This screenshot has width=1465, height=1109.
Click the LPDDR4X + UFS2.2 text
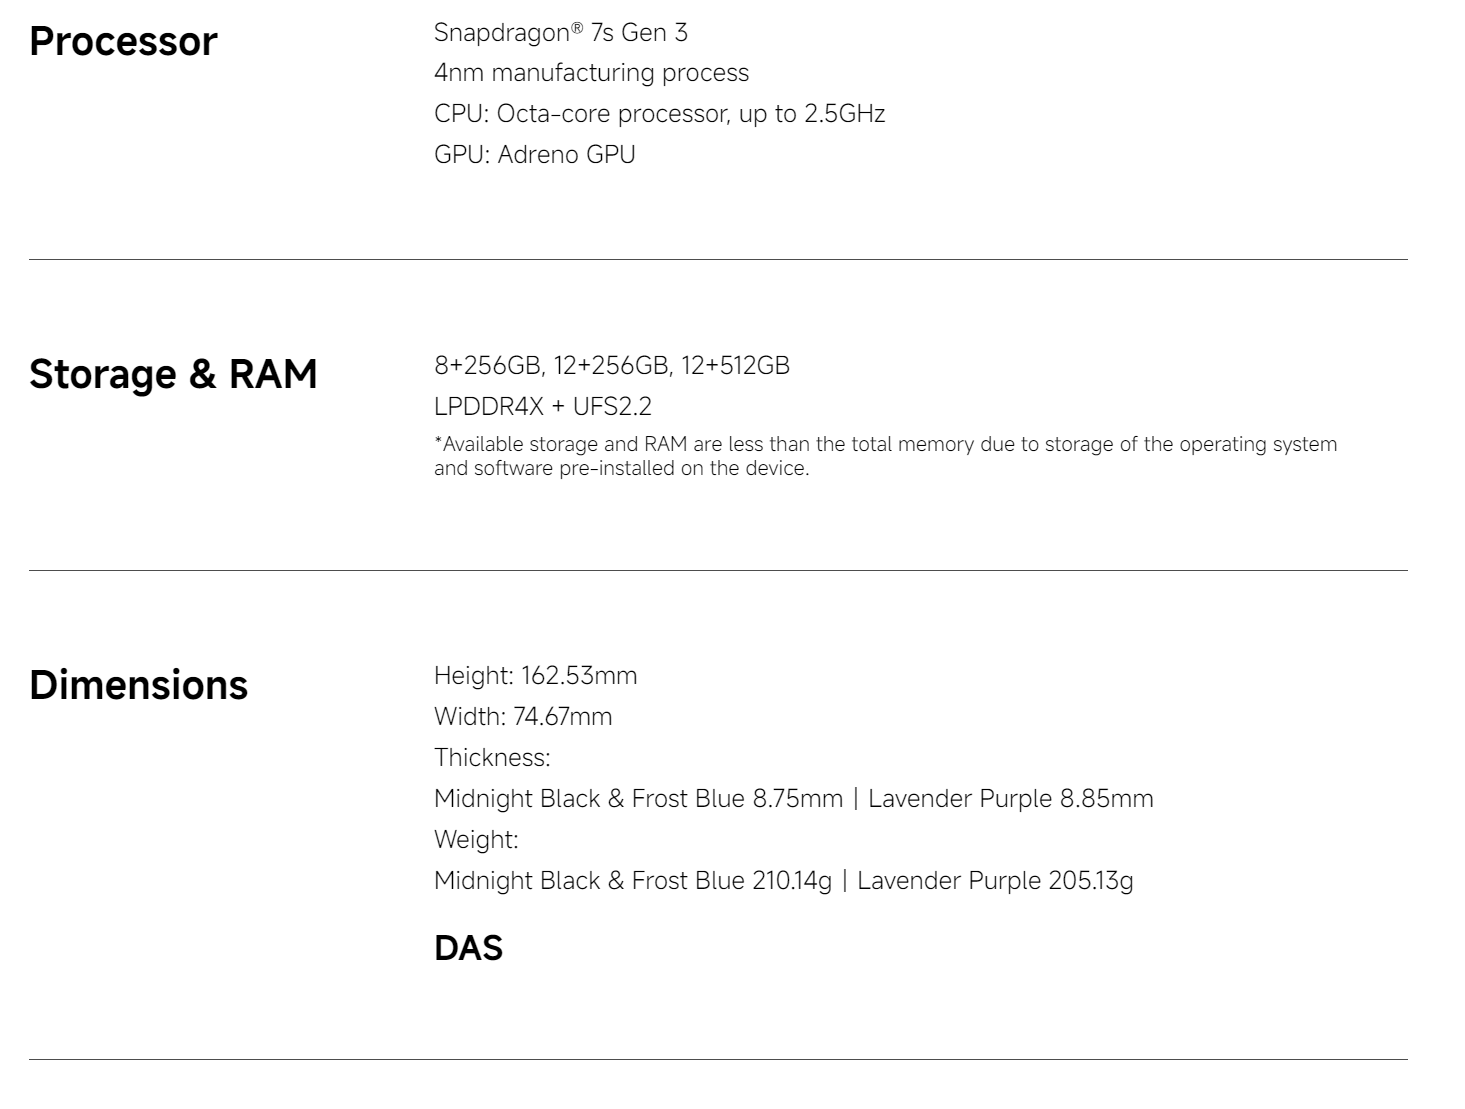click(x=542, y=407)
